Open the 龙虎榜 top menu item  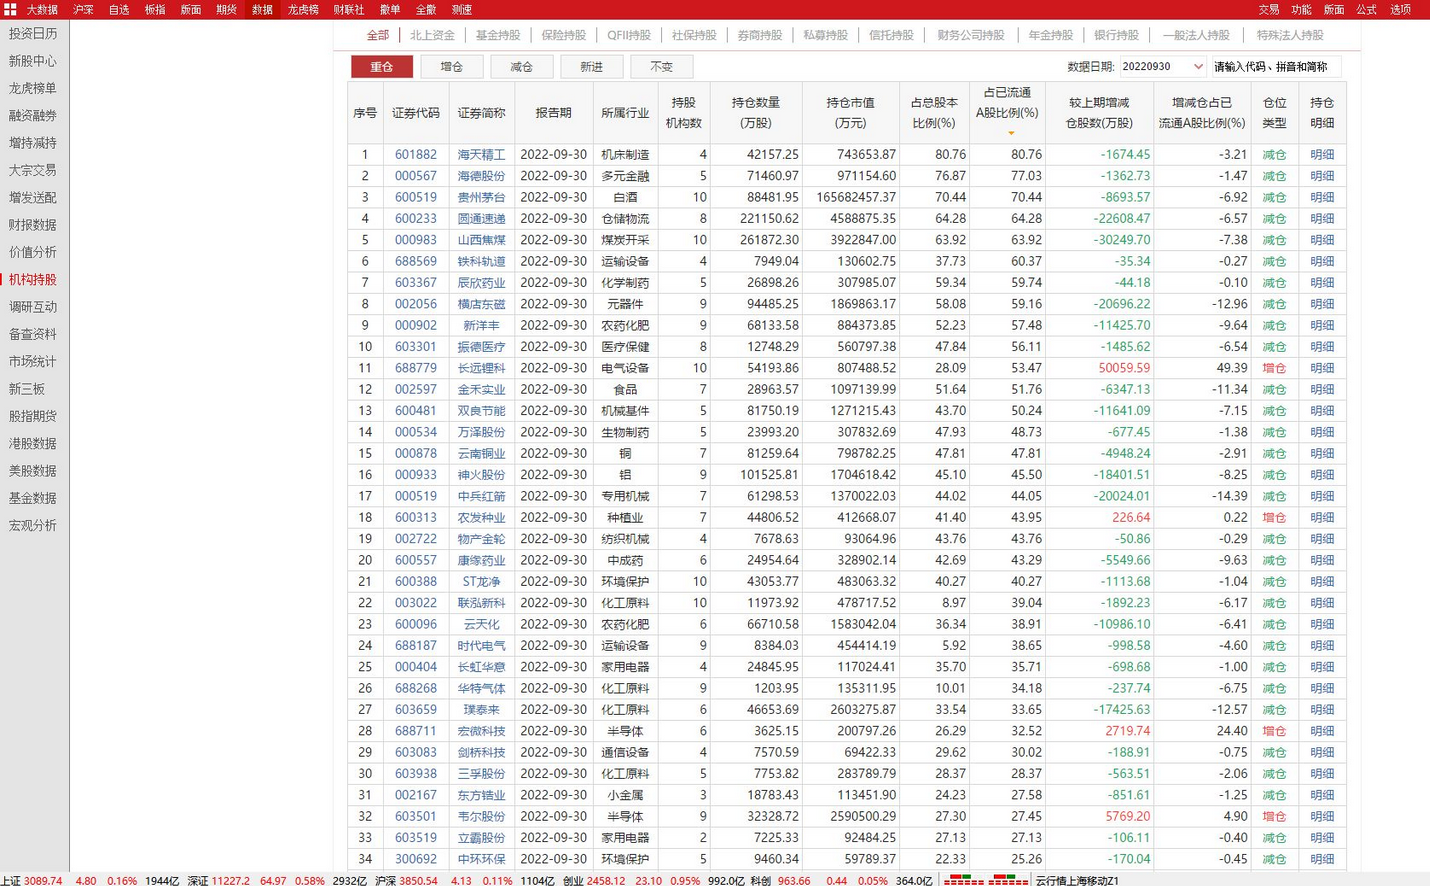[x=303, y=9]
